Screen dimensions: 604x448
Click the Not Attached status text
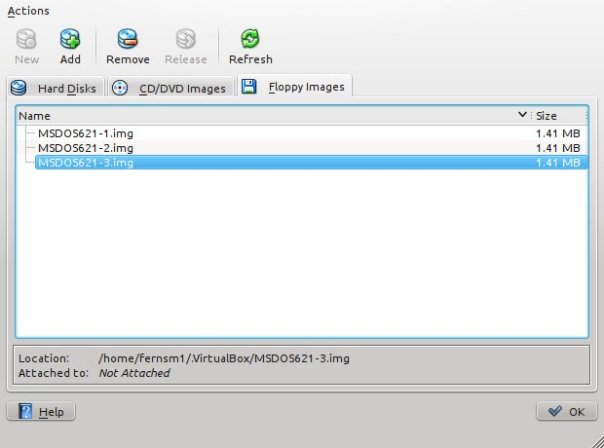(134, 373)
